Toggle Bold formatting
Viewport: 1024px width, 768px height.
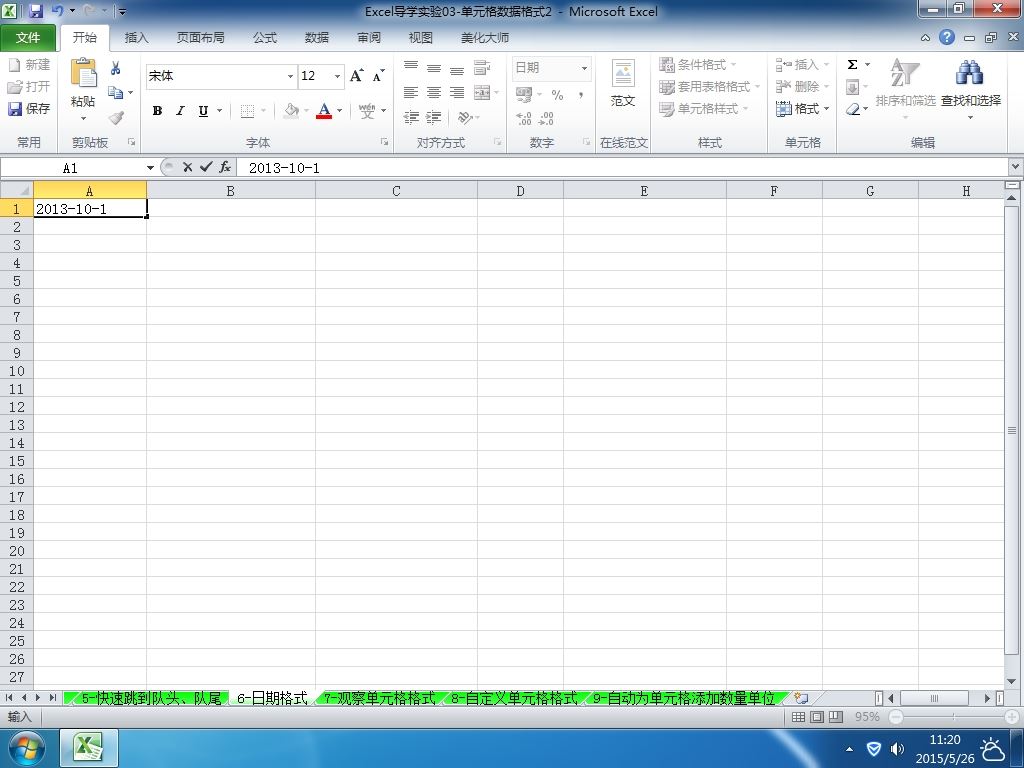coord(157,111)
